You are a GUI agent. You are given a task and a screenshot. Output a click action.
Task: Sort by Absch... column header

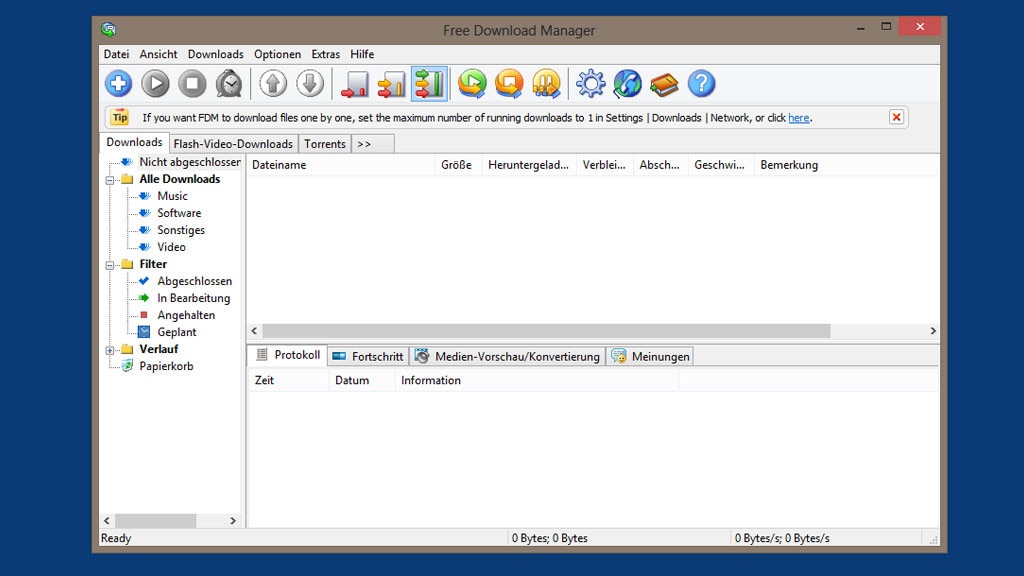661,165
